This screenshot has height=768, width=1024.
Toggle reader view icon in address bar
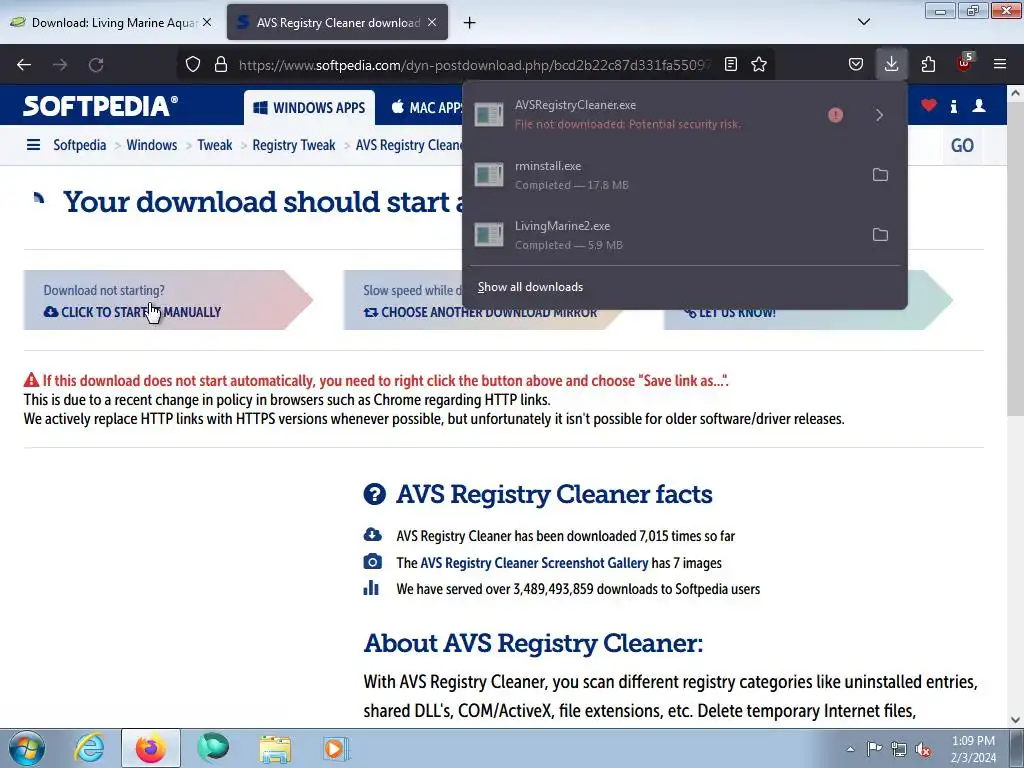[x=731, y=64]
